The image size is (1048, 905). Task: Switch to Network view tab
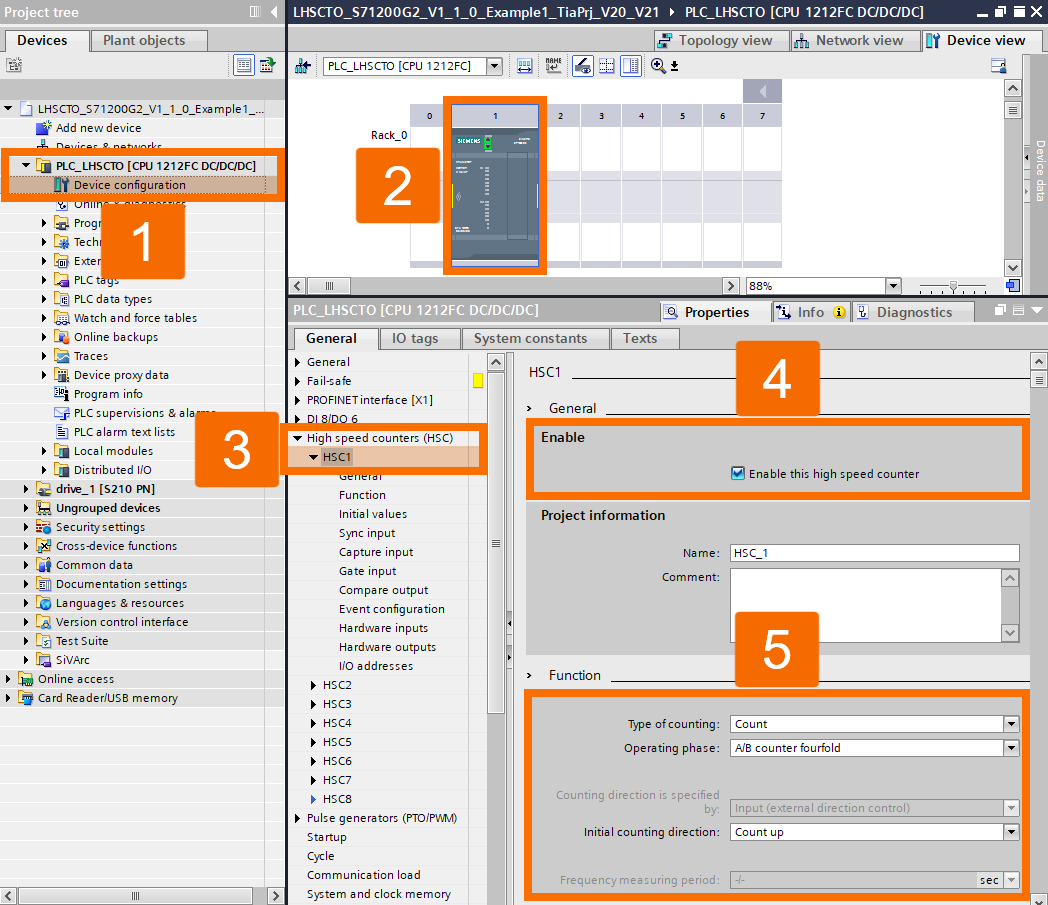[855, 41]
